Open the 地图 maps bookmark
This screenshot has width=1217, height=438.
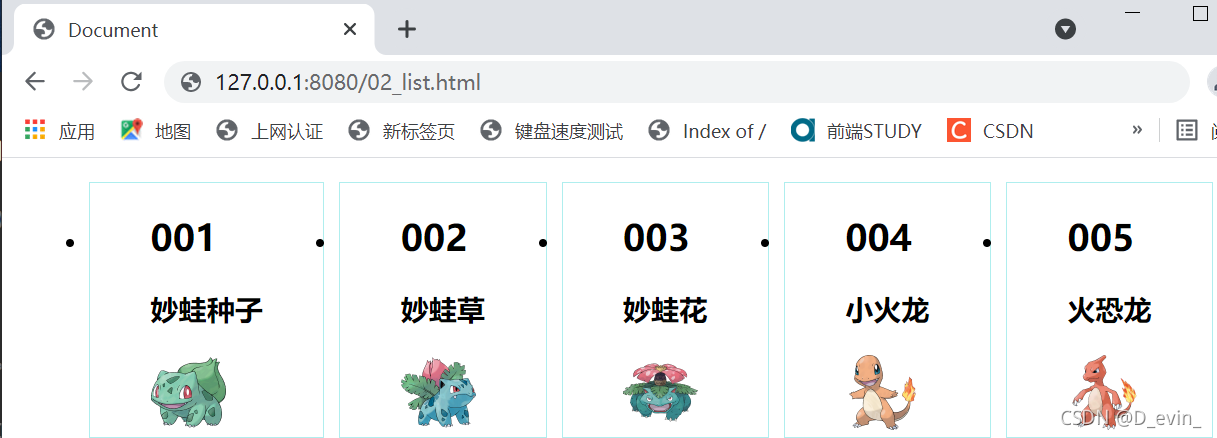coord(155,131)
